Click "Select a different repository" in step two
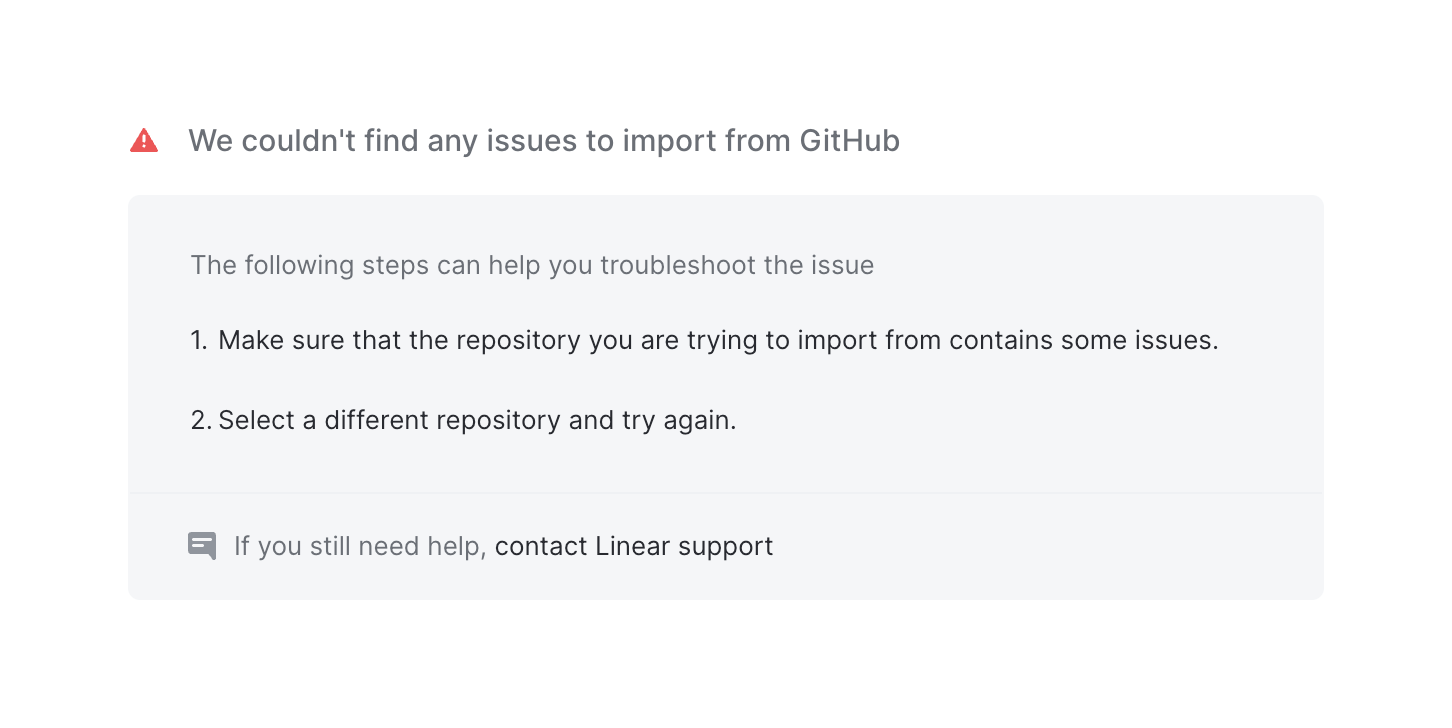The height and width of the screenshot is (728, 1452). pos(389,420)
